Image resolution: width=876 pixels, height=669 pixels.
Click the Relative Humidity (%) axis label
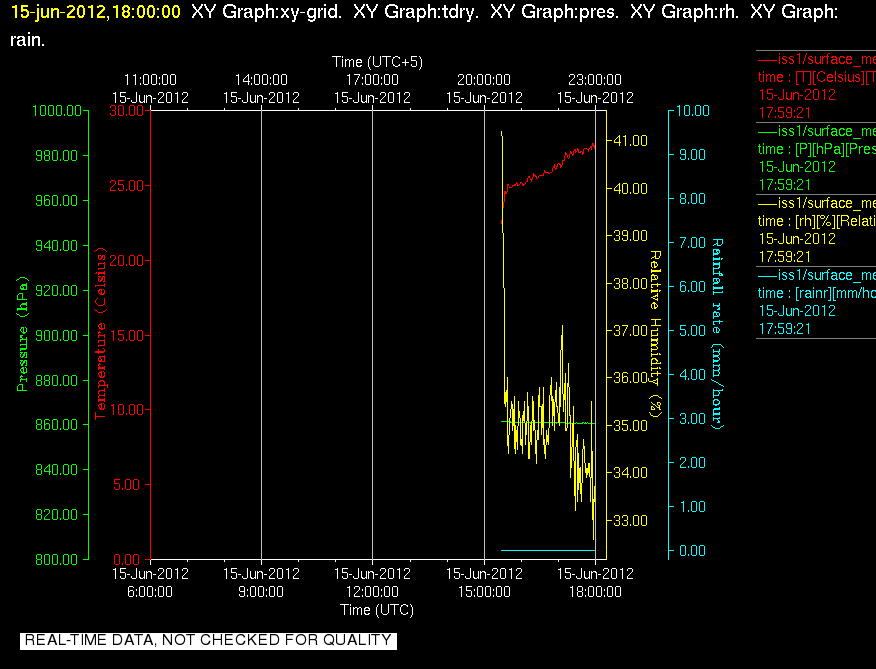(655, 334)
